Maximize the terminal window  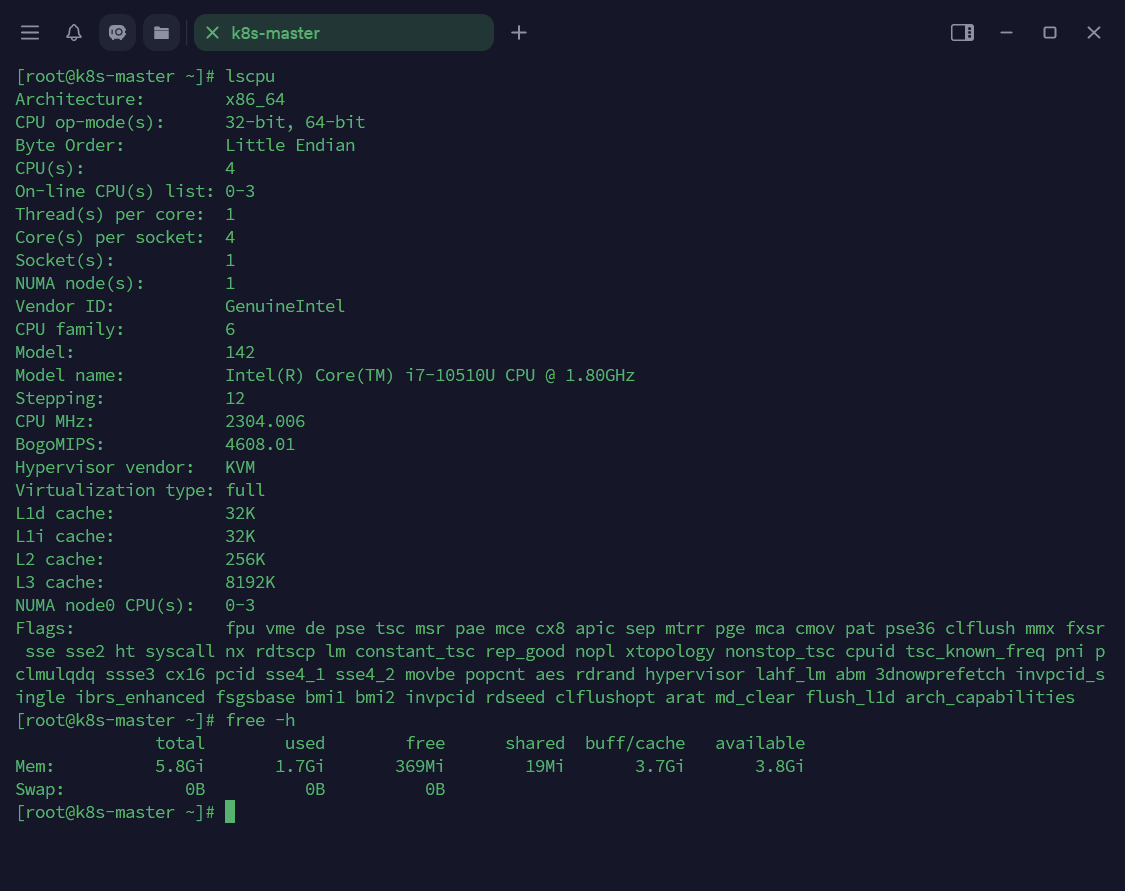click(1050, 33)
